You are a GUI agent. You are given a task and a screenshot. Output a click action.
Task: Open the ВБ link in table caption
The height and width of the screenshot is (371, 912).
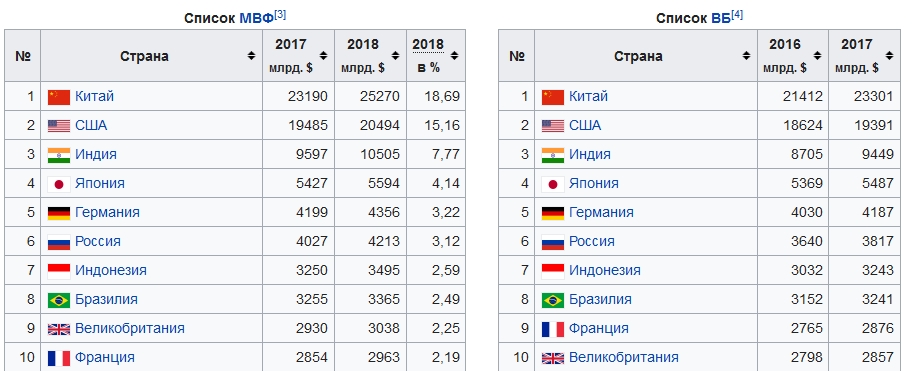click(x=721, y=18)
